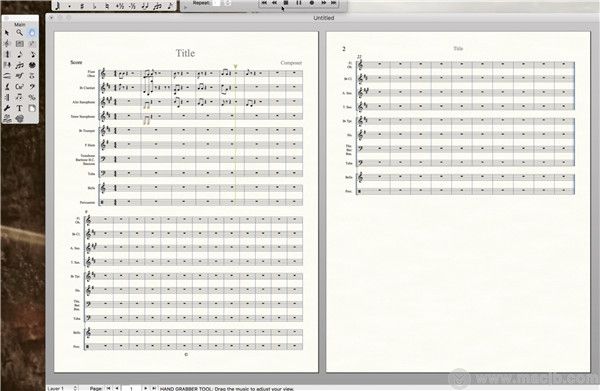Select the Lyrics pen tool
The width and height of the screenshot is (600, 391).
click(x=7, y=86)
